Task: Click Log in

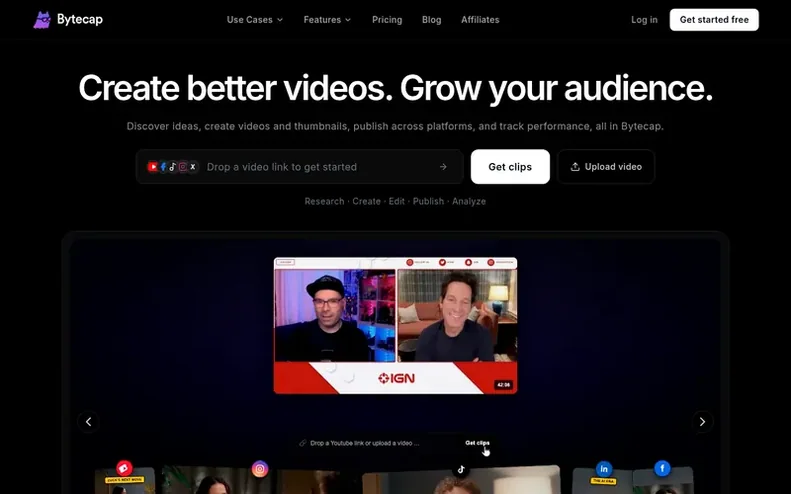Action: click(x=644, y=20)
